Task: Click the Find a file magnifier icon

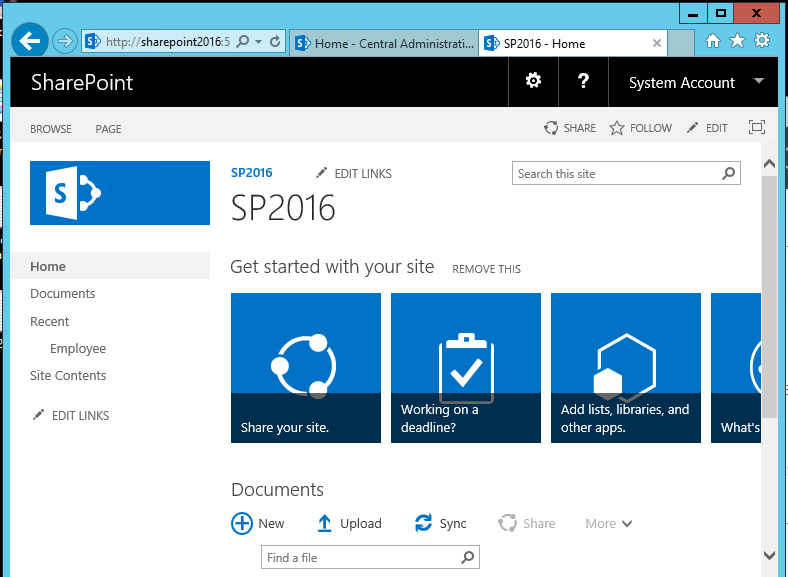Action: [x=467, y=557]
